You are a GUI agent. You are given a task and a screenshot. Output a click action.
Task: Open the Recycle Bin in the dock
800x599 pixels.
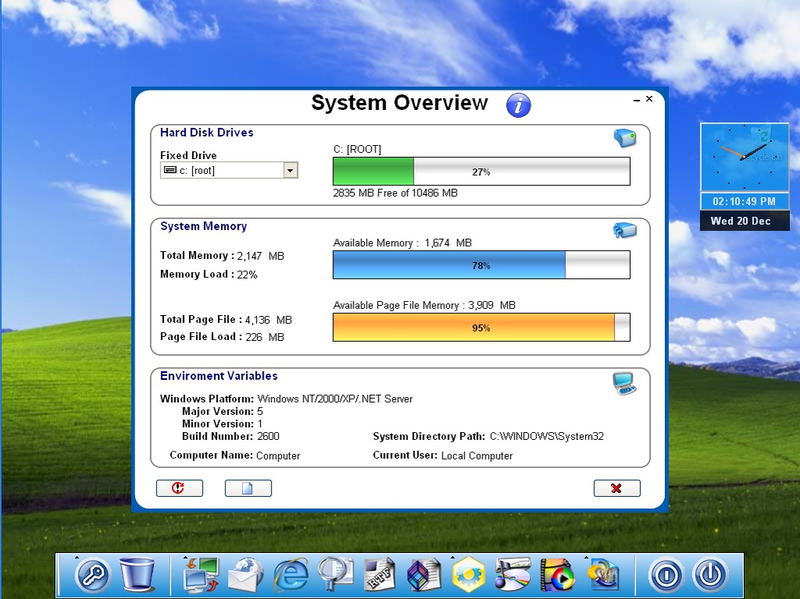pos(137,575)
